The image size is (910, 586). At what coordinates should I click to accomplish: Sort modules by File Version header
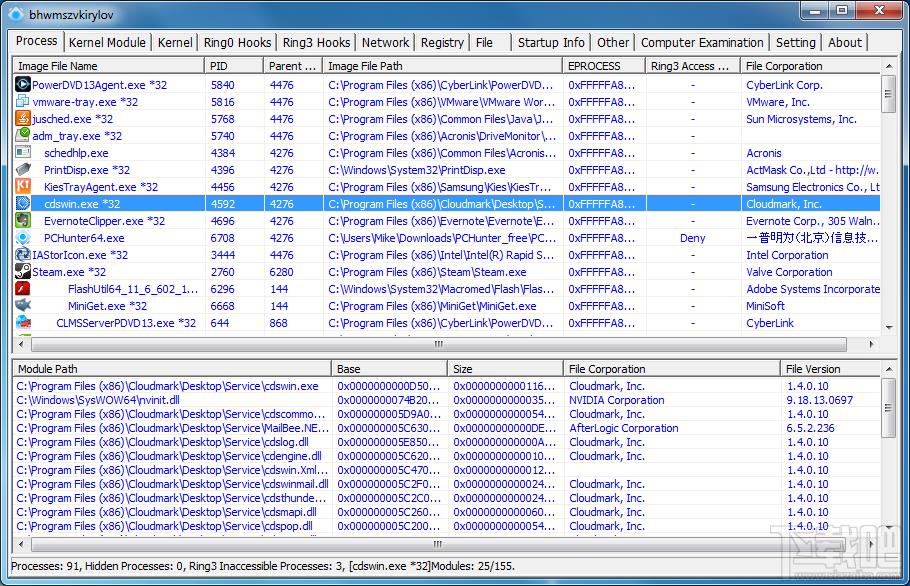pyautogui.click(x=830, y=368)
